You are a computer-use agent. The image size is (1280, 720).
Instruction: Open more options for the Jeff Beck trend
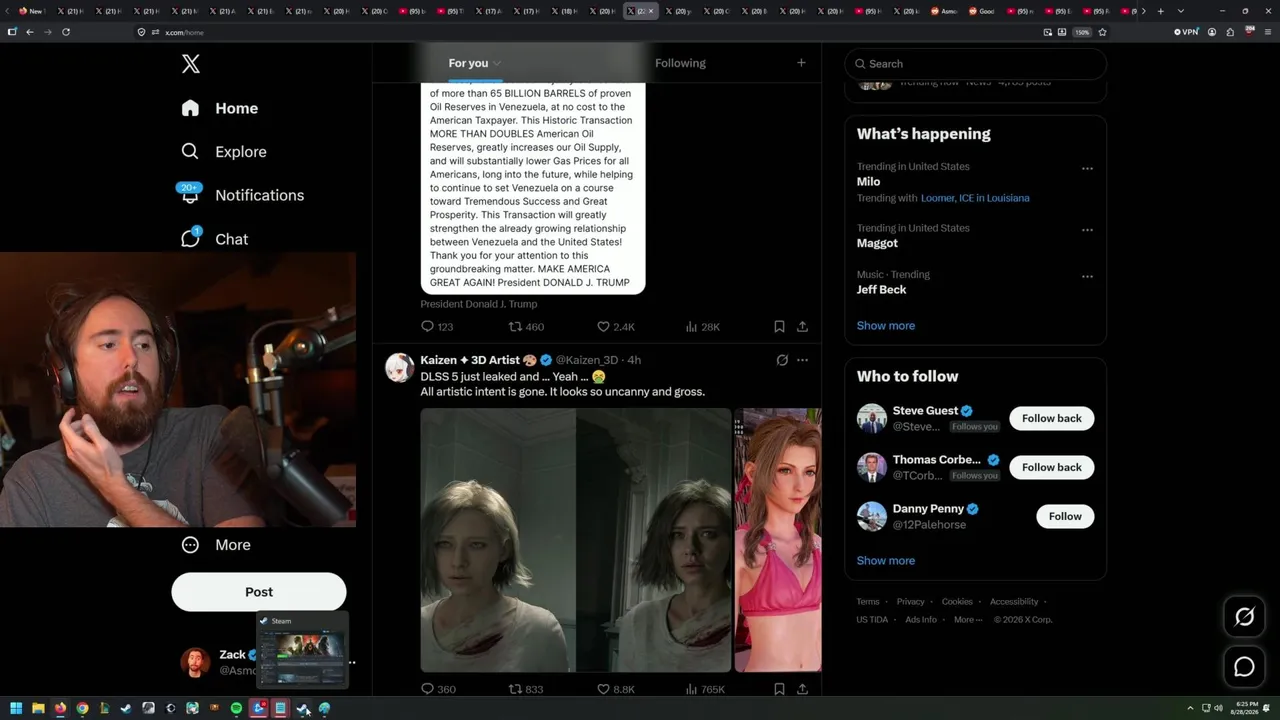click(1087, 276)
